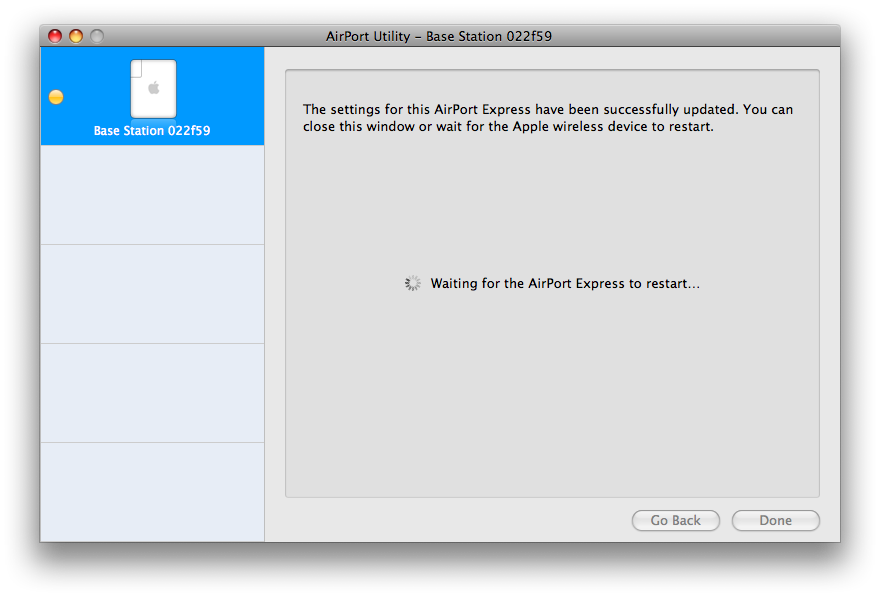Image resolution: width=880 pixels, height=597 pixels.
Task: Click the 'Waiting for the AirPort Express' text
Action: pos(565,284)
